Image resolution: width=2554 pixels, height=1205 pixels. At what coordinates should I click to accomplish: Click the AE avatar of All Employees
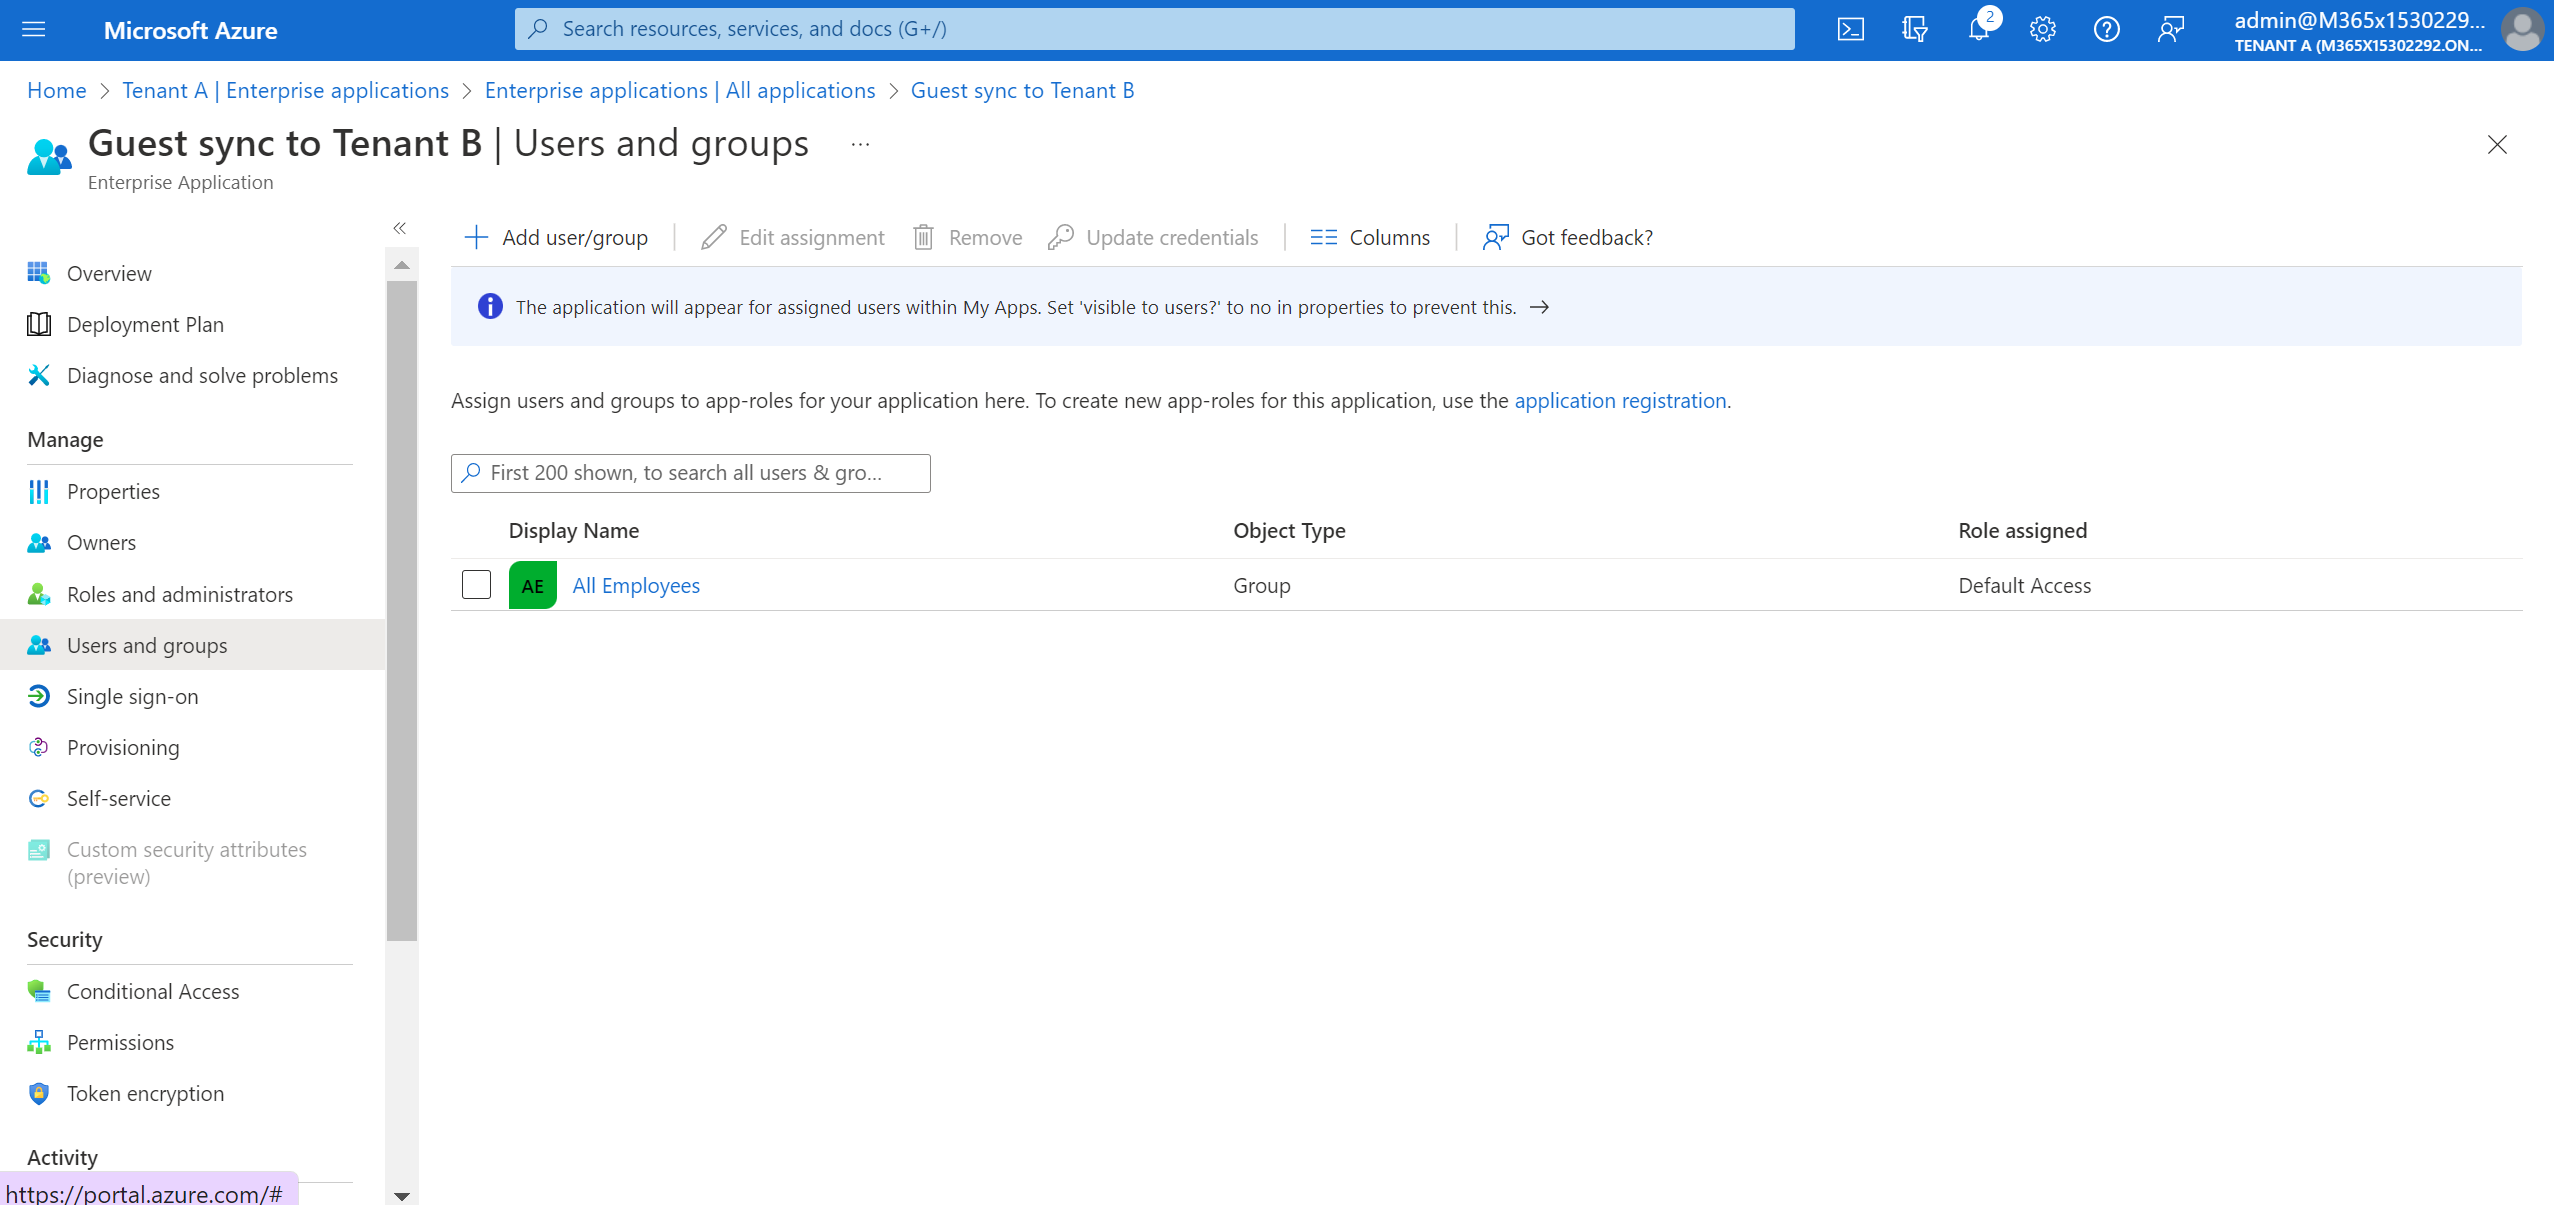pos(532,586)
